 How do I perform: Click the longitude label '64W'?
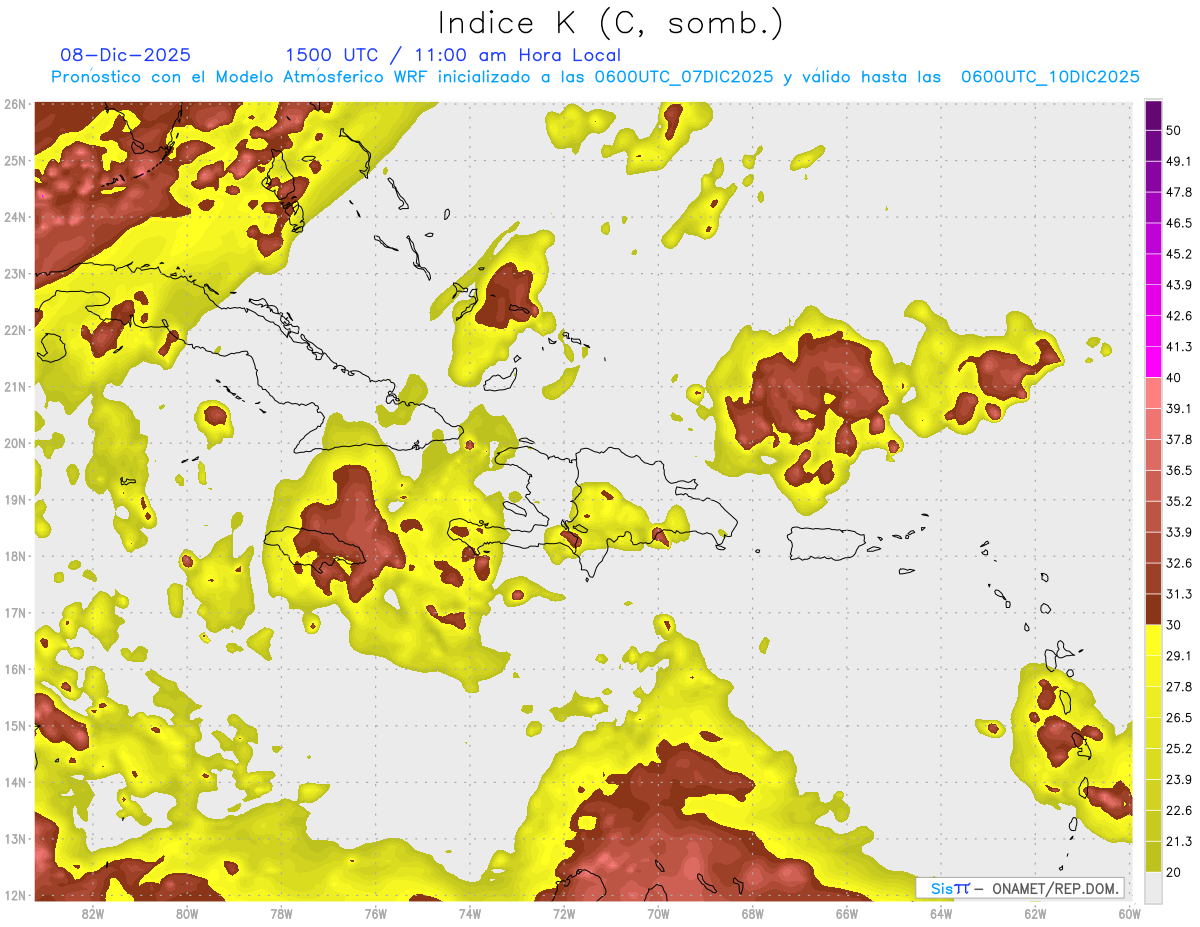pos(941,914)
